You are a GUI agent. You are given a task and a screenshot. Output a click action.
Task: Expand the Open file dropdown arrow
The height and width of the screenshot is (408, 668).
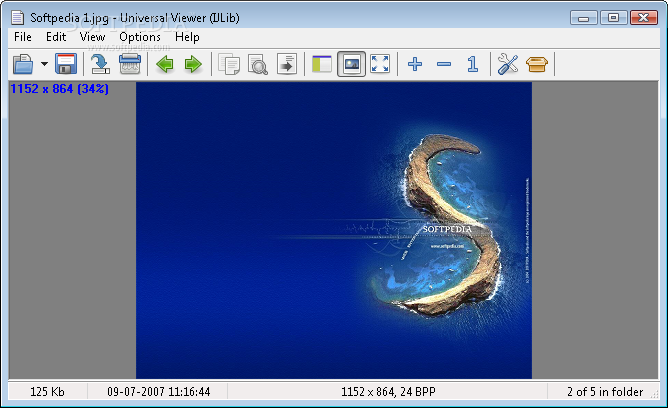point(44,64)
